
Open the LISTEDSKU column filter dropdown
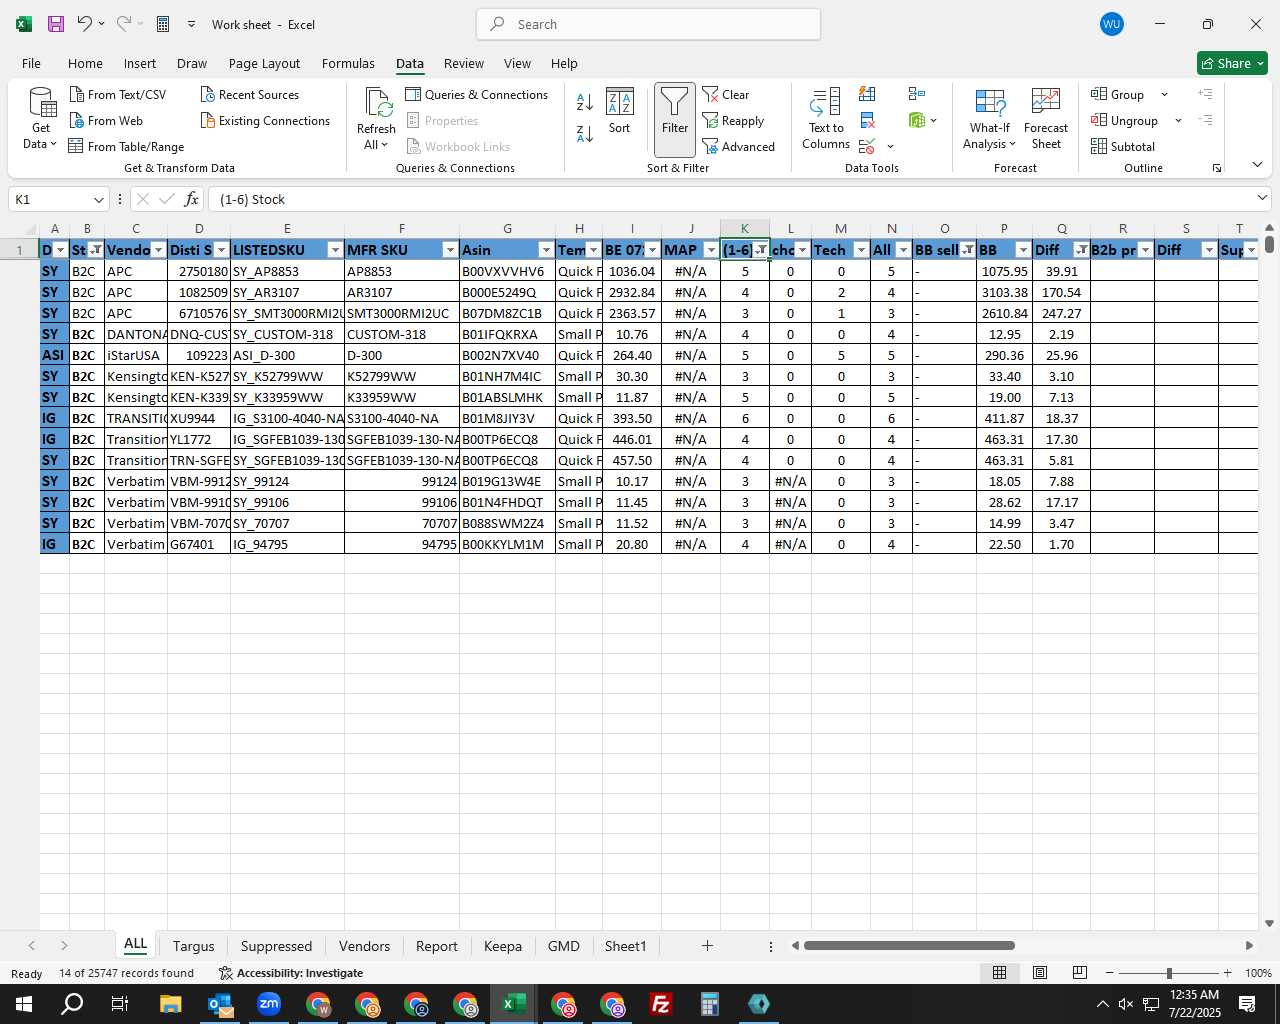point(335,250)
